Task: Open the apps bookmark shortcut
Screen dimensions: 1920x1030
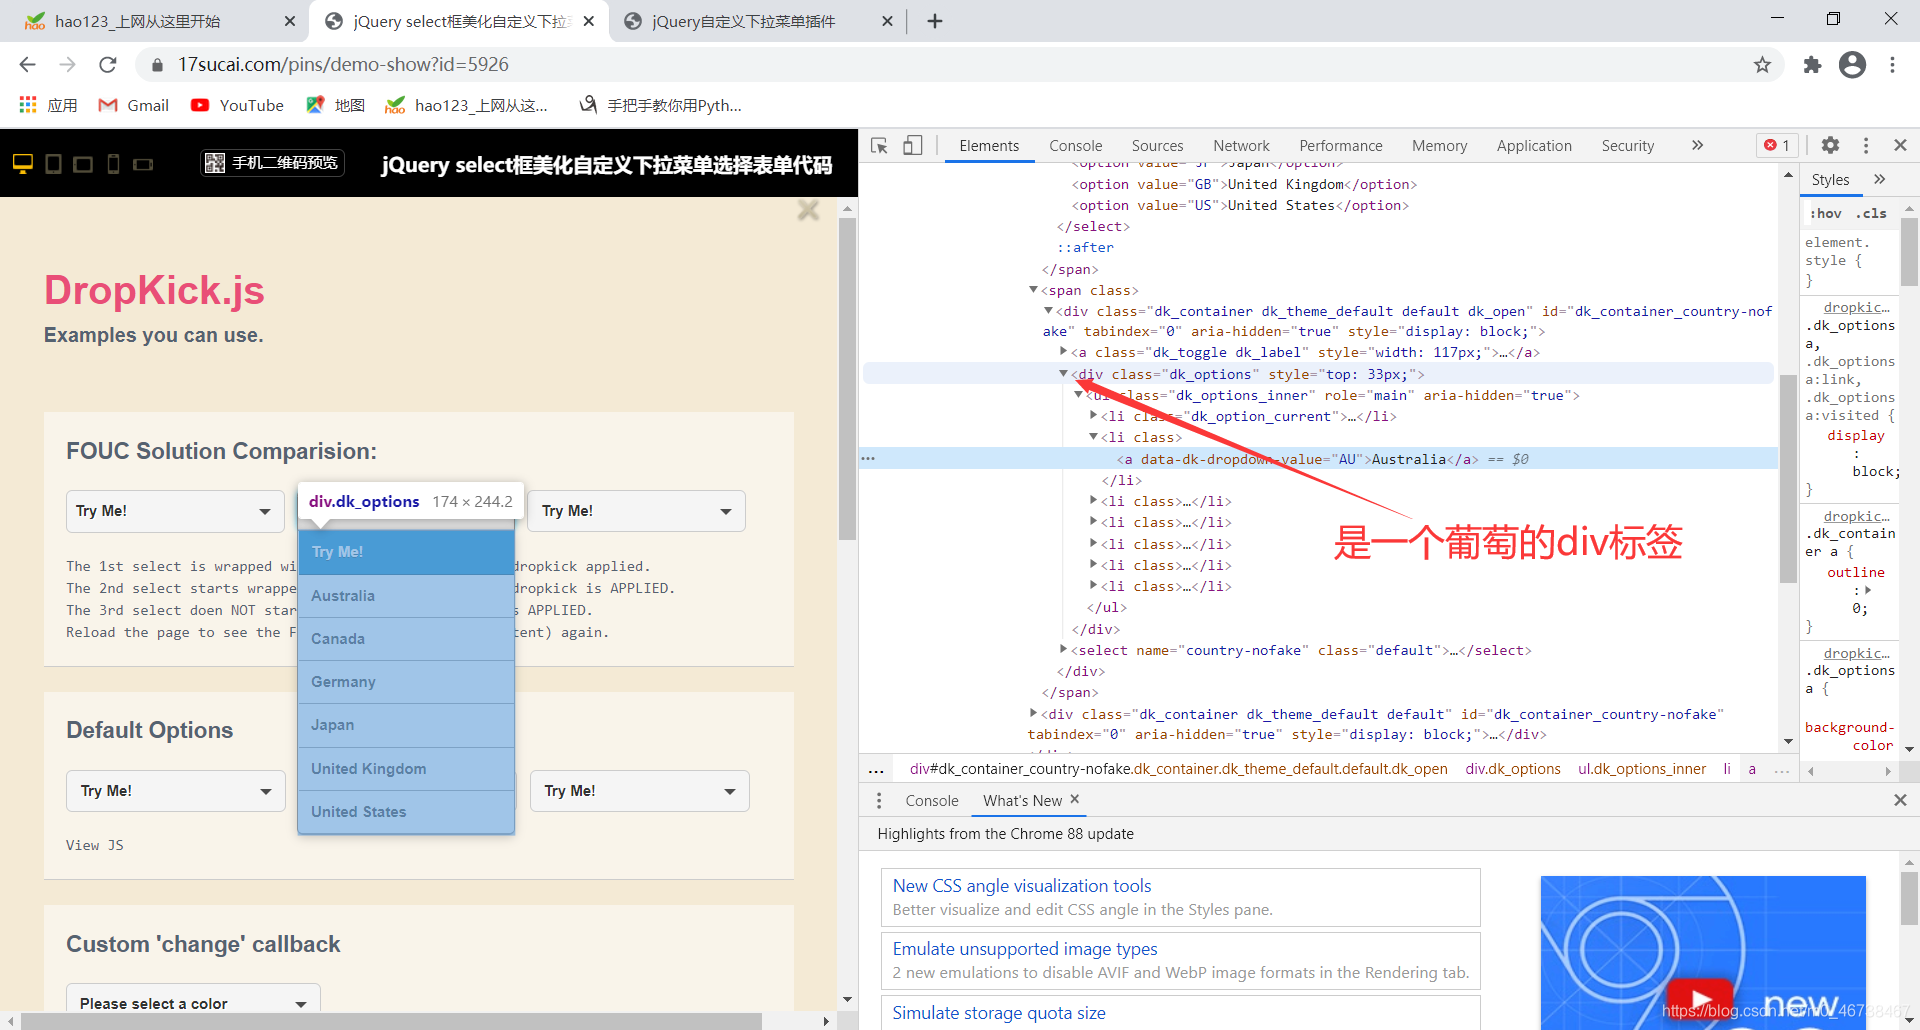Action: [48, 105]
